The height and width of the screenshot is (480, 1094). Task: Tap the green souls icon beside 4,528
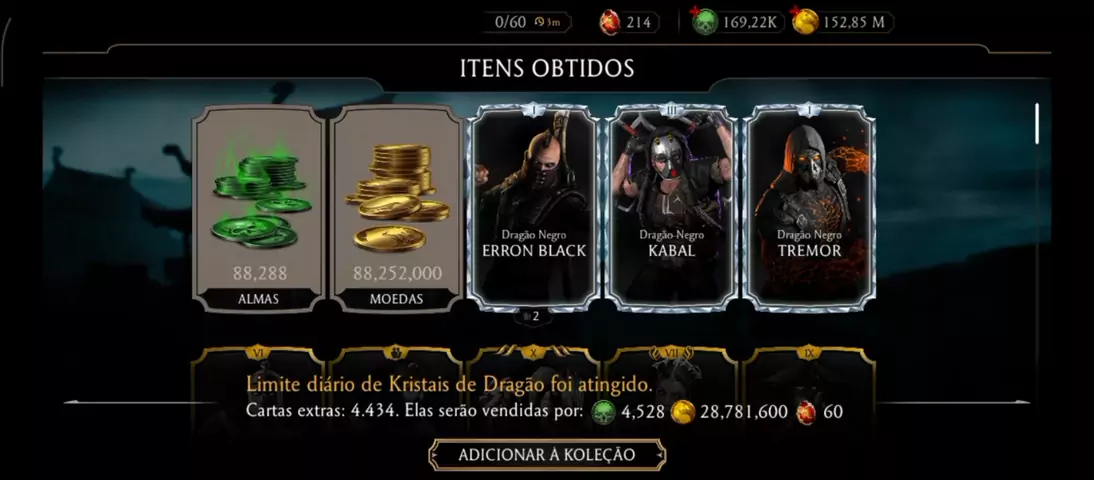point(604,412)
